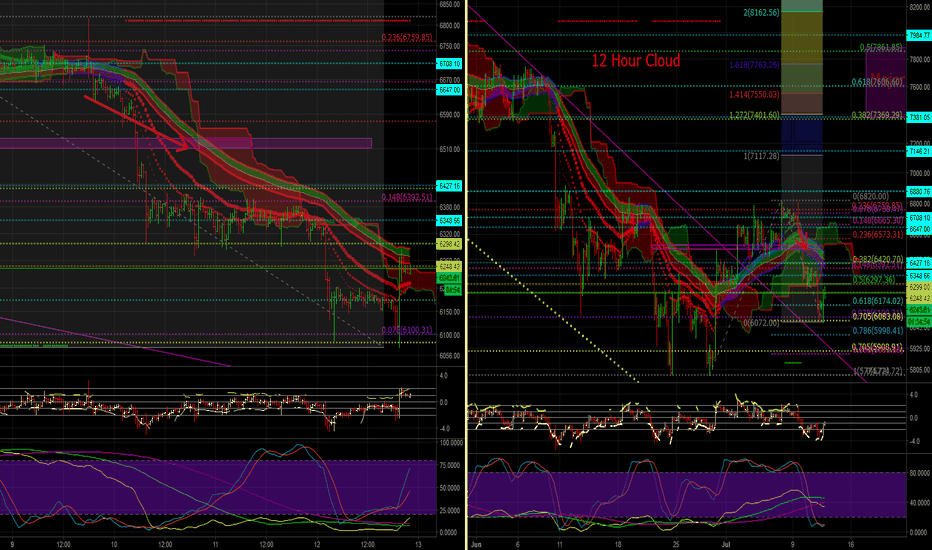Click the 0.236(6573.31) Fibonacci label

878,234
